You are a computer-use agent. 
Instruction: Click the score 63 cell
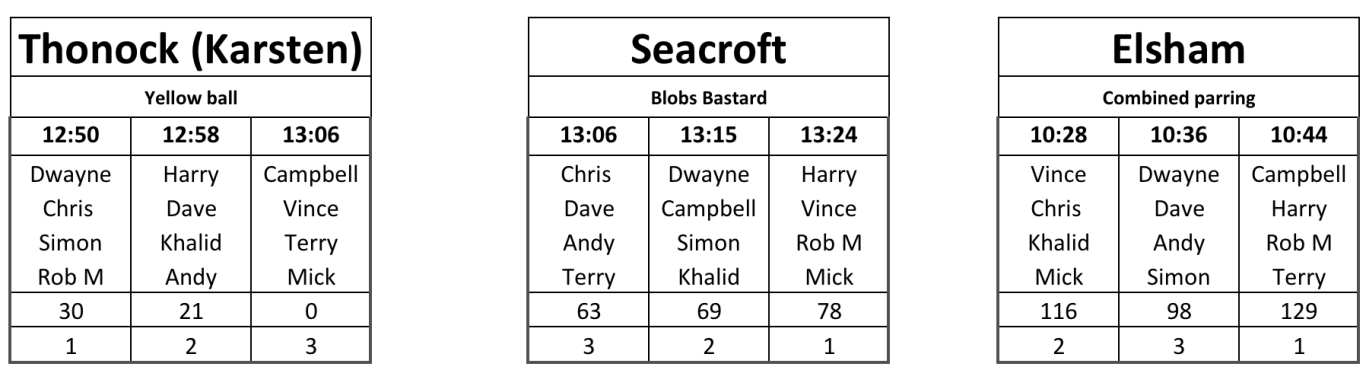[x=589, y=312]
